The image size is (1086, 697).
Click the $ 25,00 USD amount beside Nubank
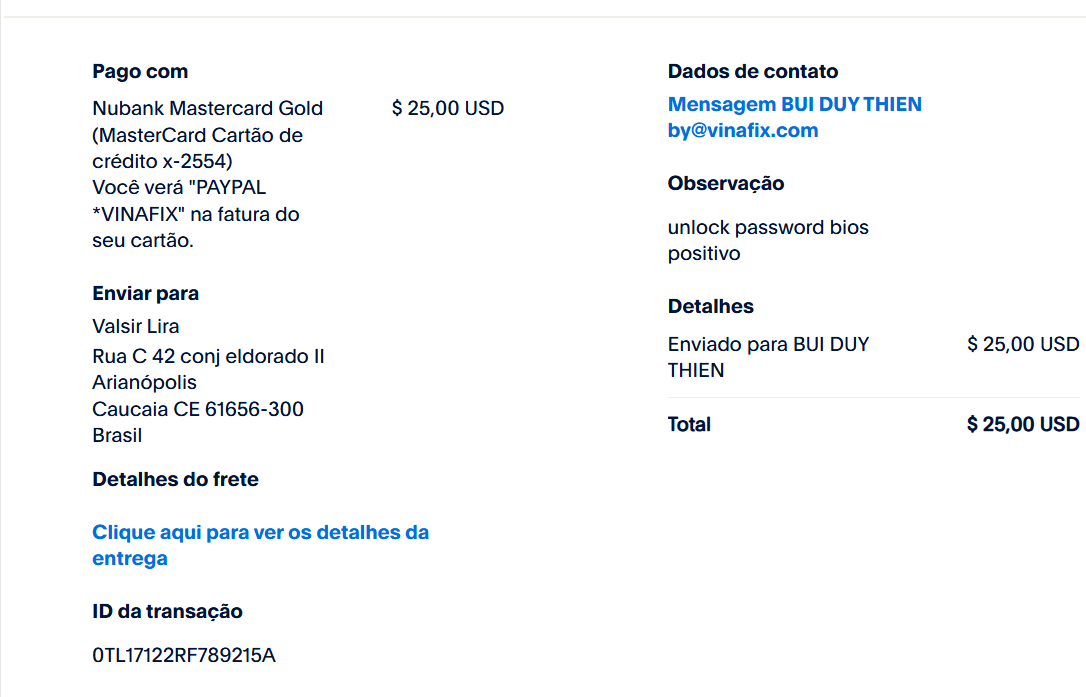point(447,108)
